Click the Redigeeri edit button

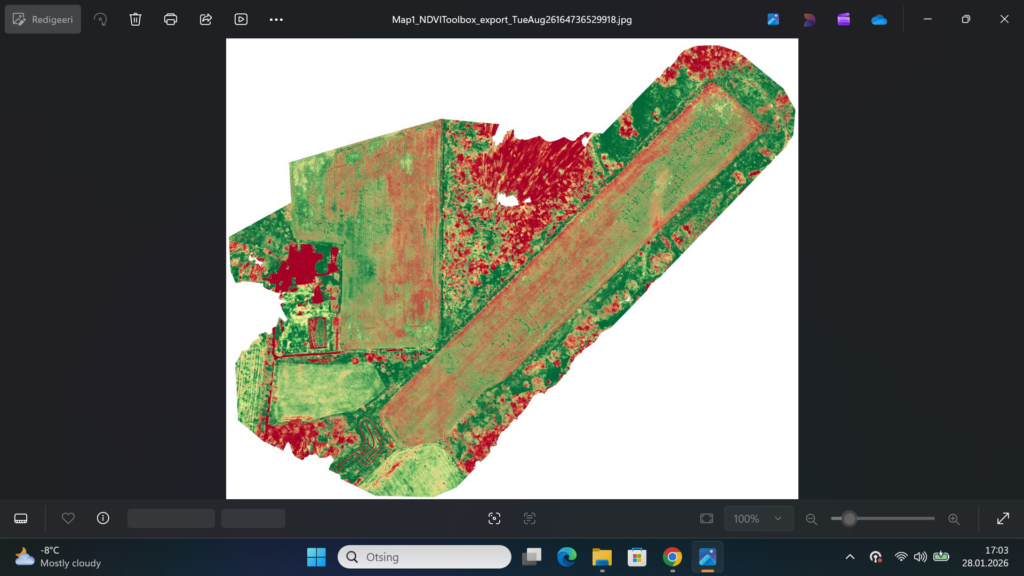43,19
